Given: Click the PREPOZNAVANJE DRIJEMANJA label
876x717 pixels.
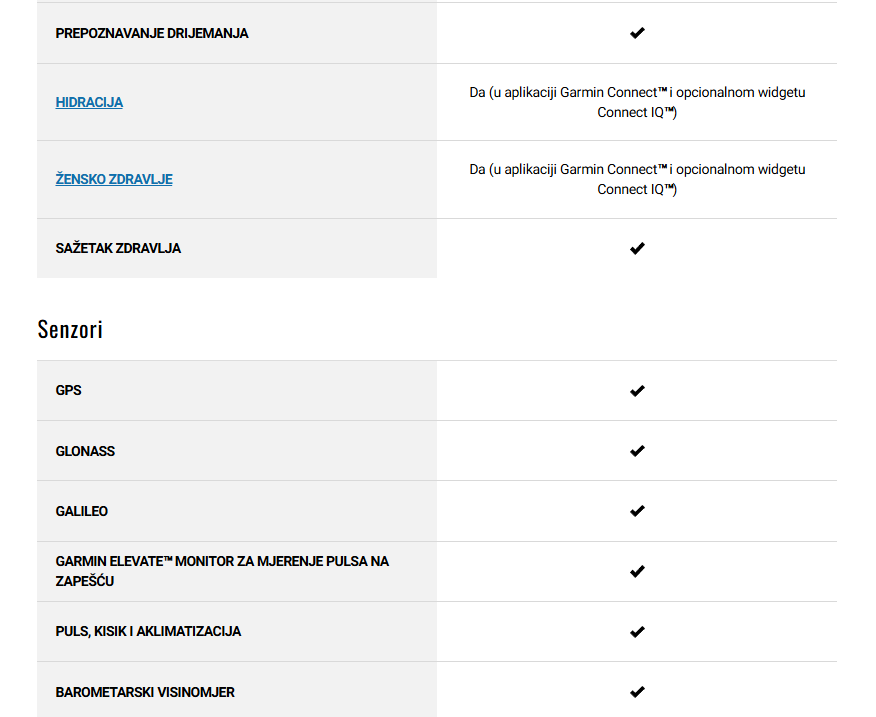Looking at the screenshot, I should click(152, 34).
